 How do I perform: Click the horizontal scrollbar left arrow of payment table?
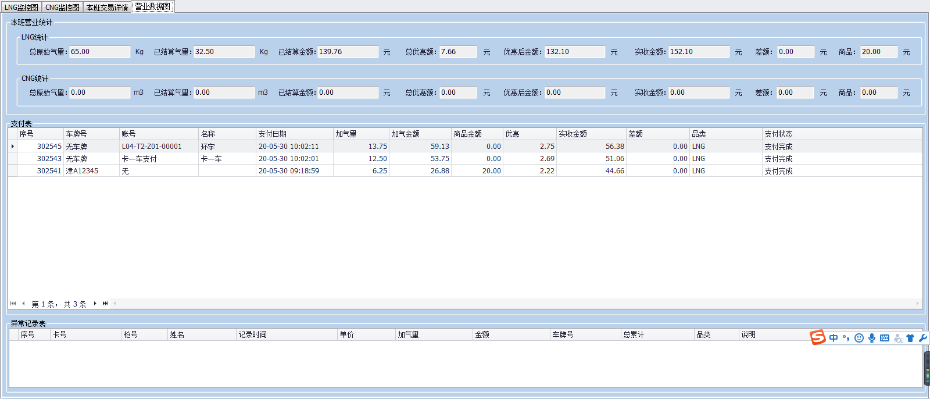114,304
